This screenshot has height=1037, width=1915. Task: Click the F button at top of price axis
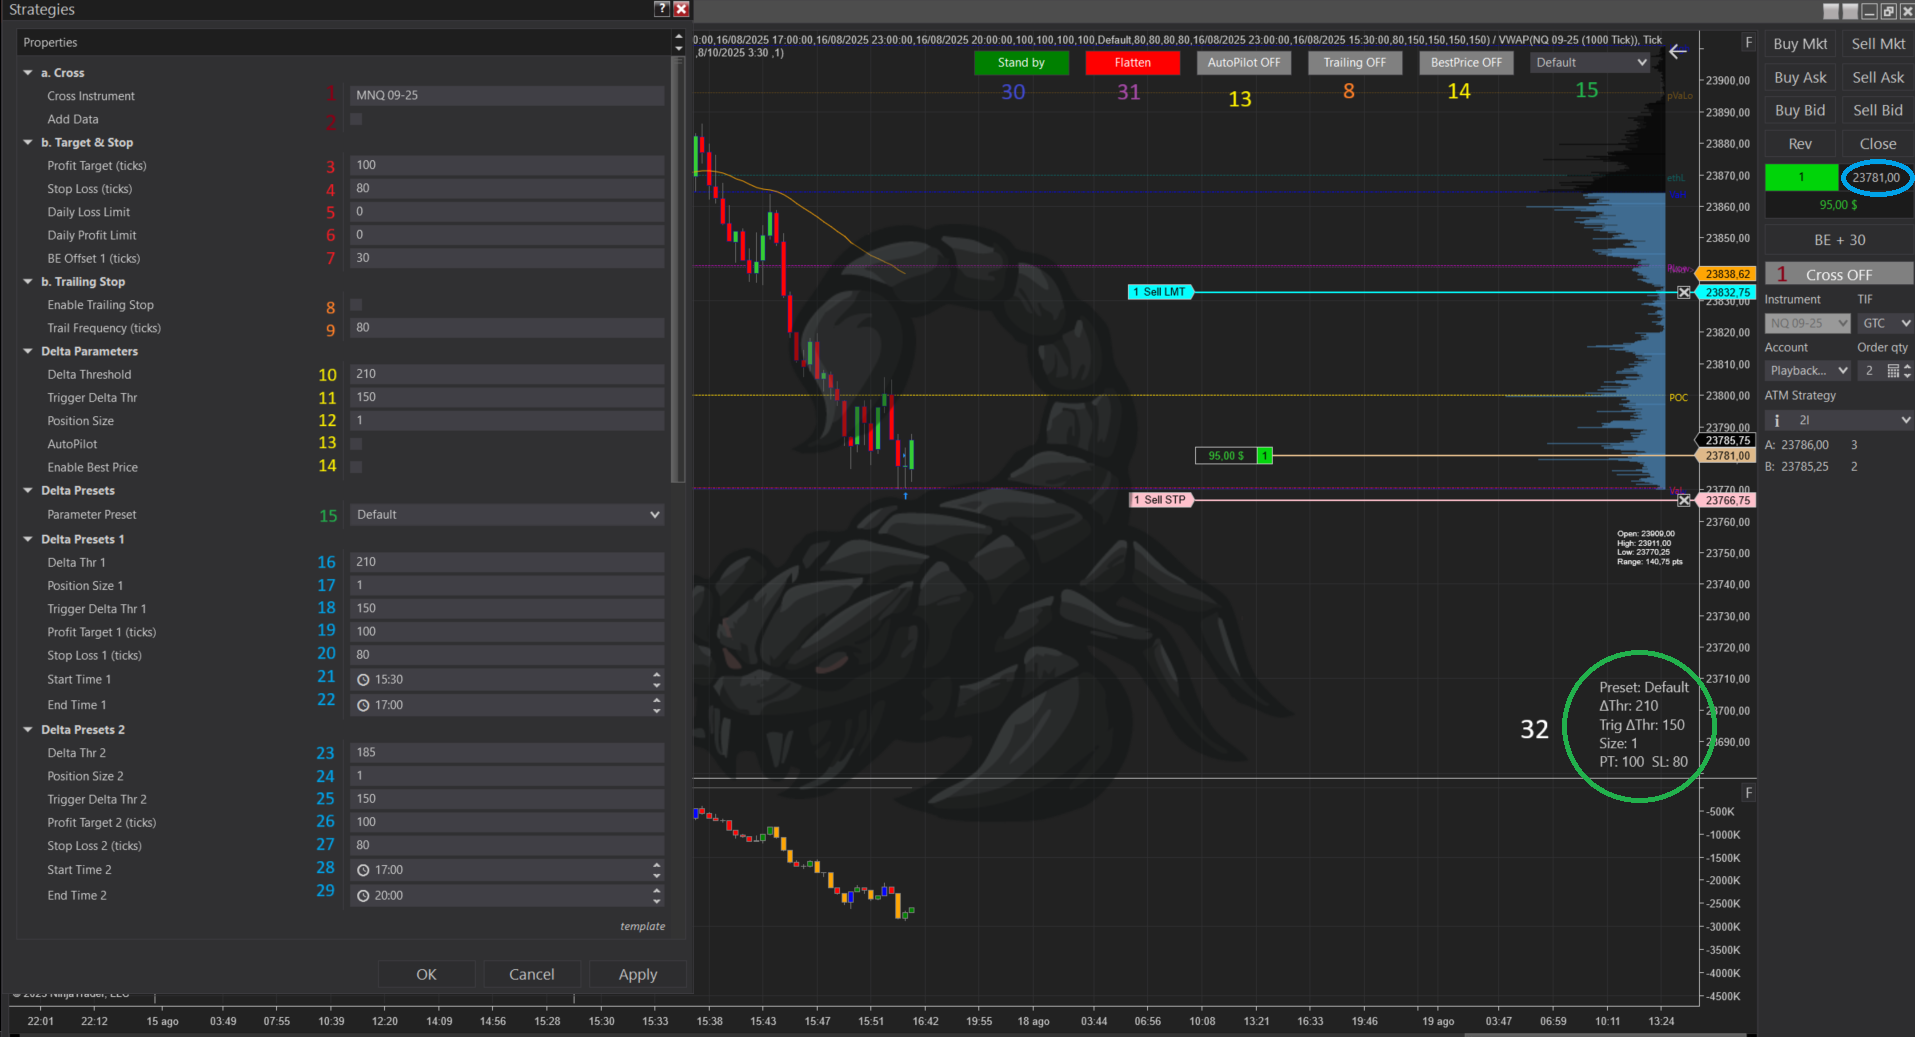point(1749,43)
